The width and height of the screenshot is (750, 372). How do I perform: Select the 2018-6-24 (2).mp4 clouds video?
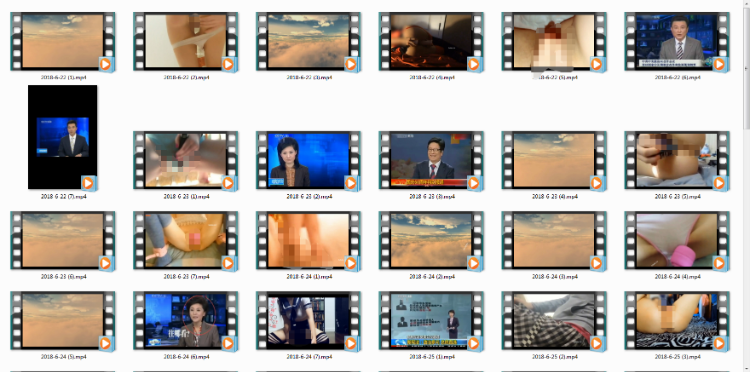tap(431, 240)
